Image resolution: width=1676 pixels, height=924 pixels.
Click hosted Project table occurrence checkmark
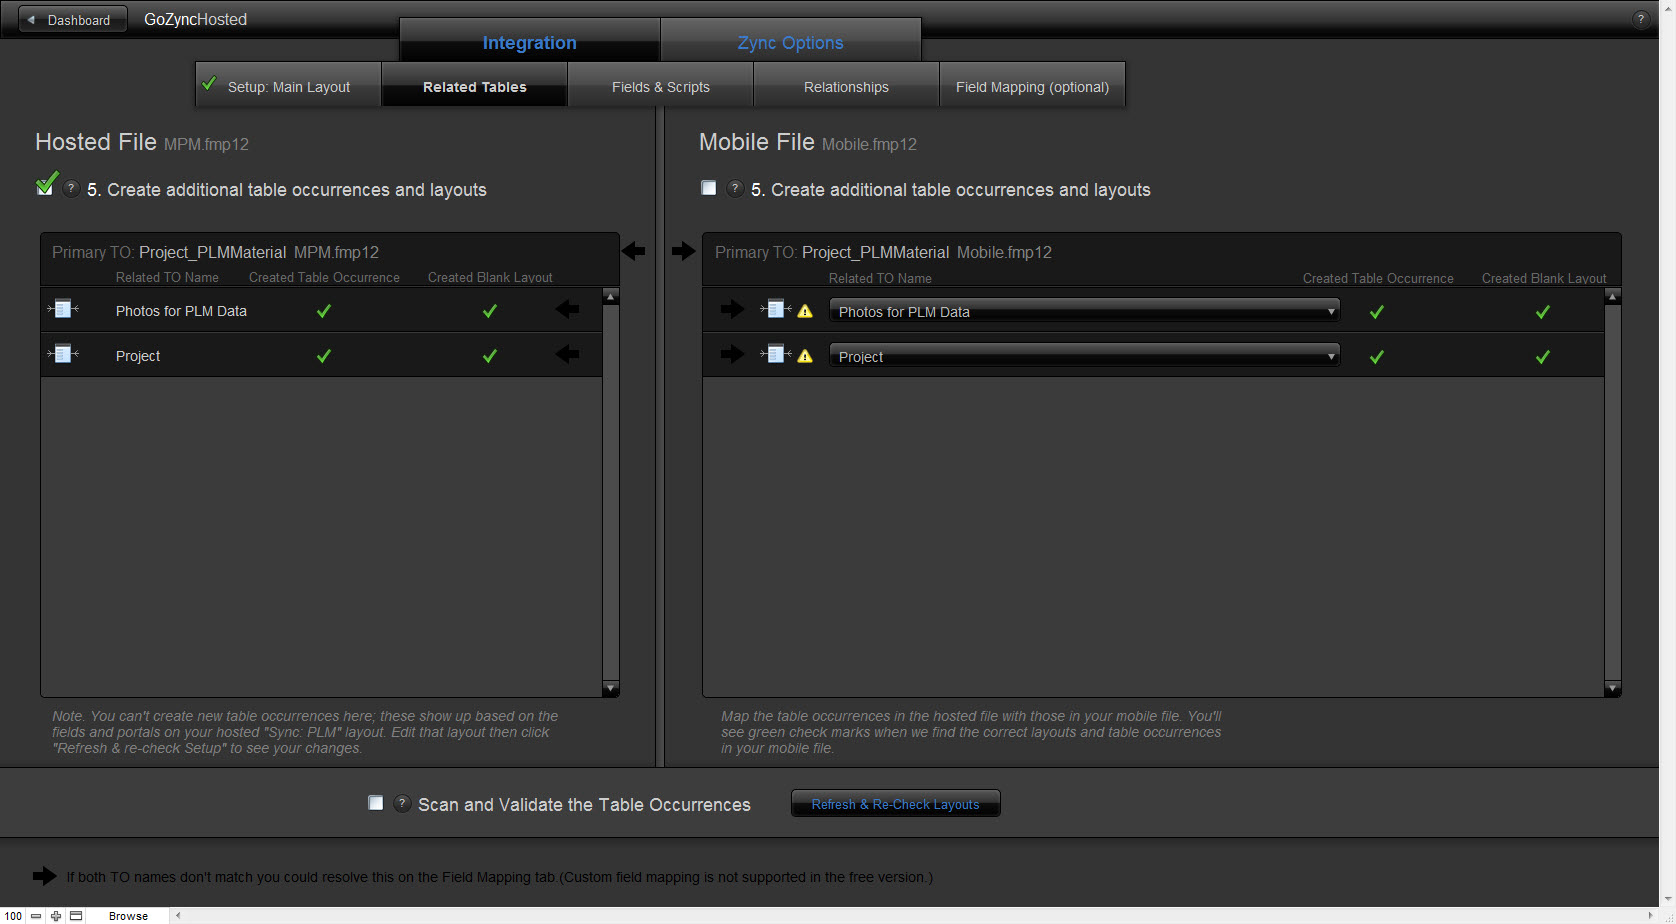[x=324, y=356]
